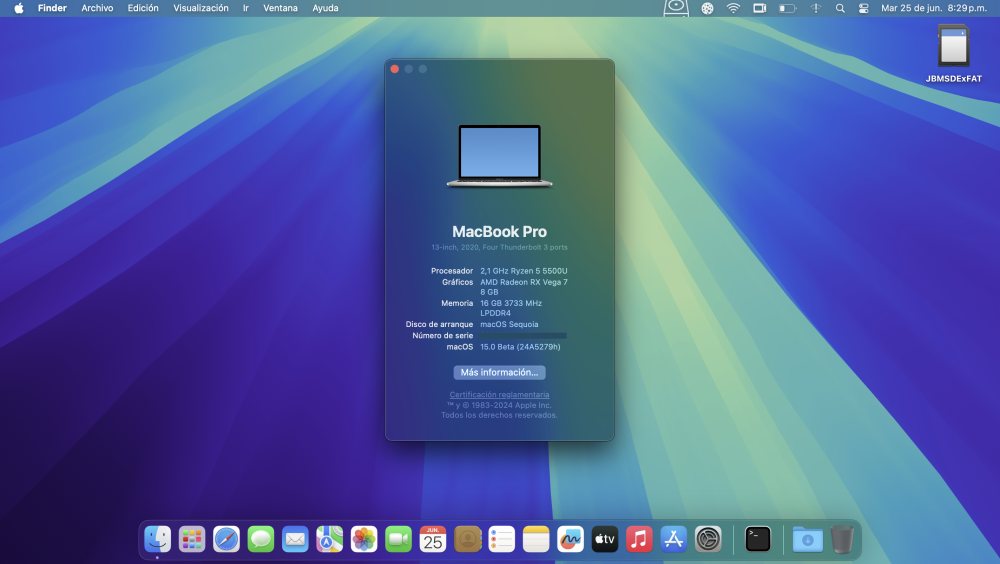Image resolution: width=1000 pixels, height=564 pixels.
Task: Launch Freeform from the Dock
Action: coord(571,539)
